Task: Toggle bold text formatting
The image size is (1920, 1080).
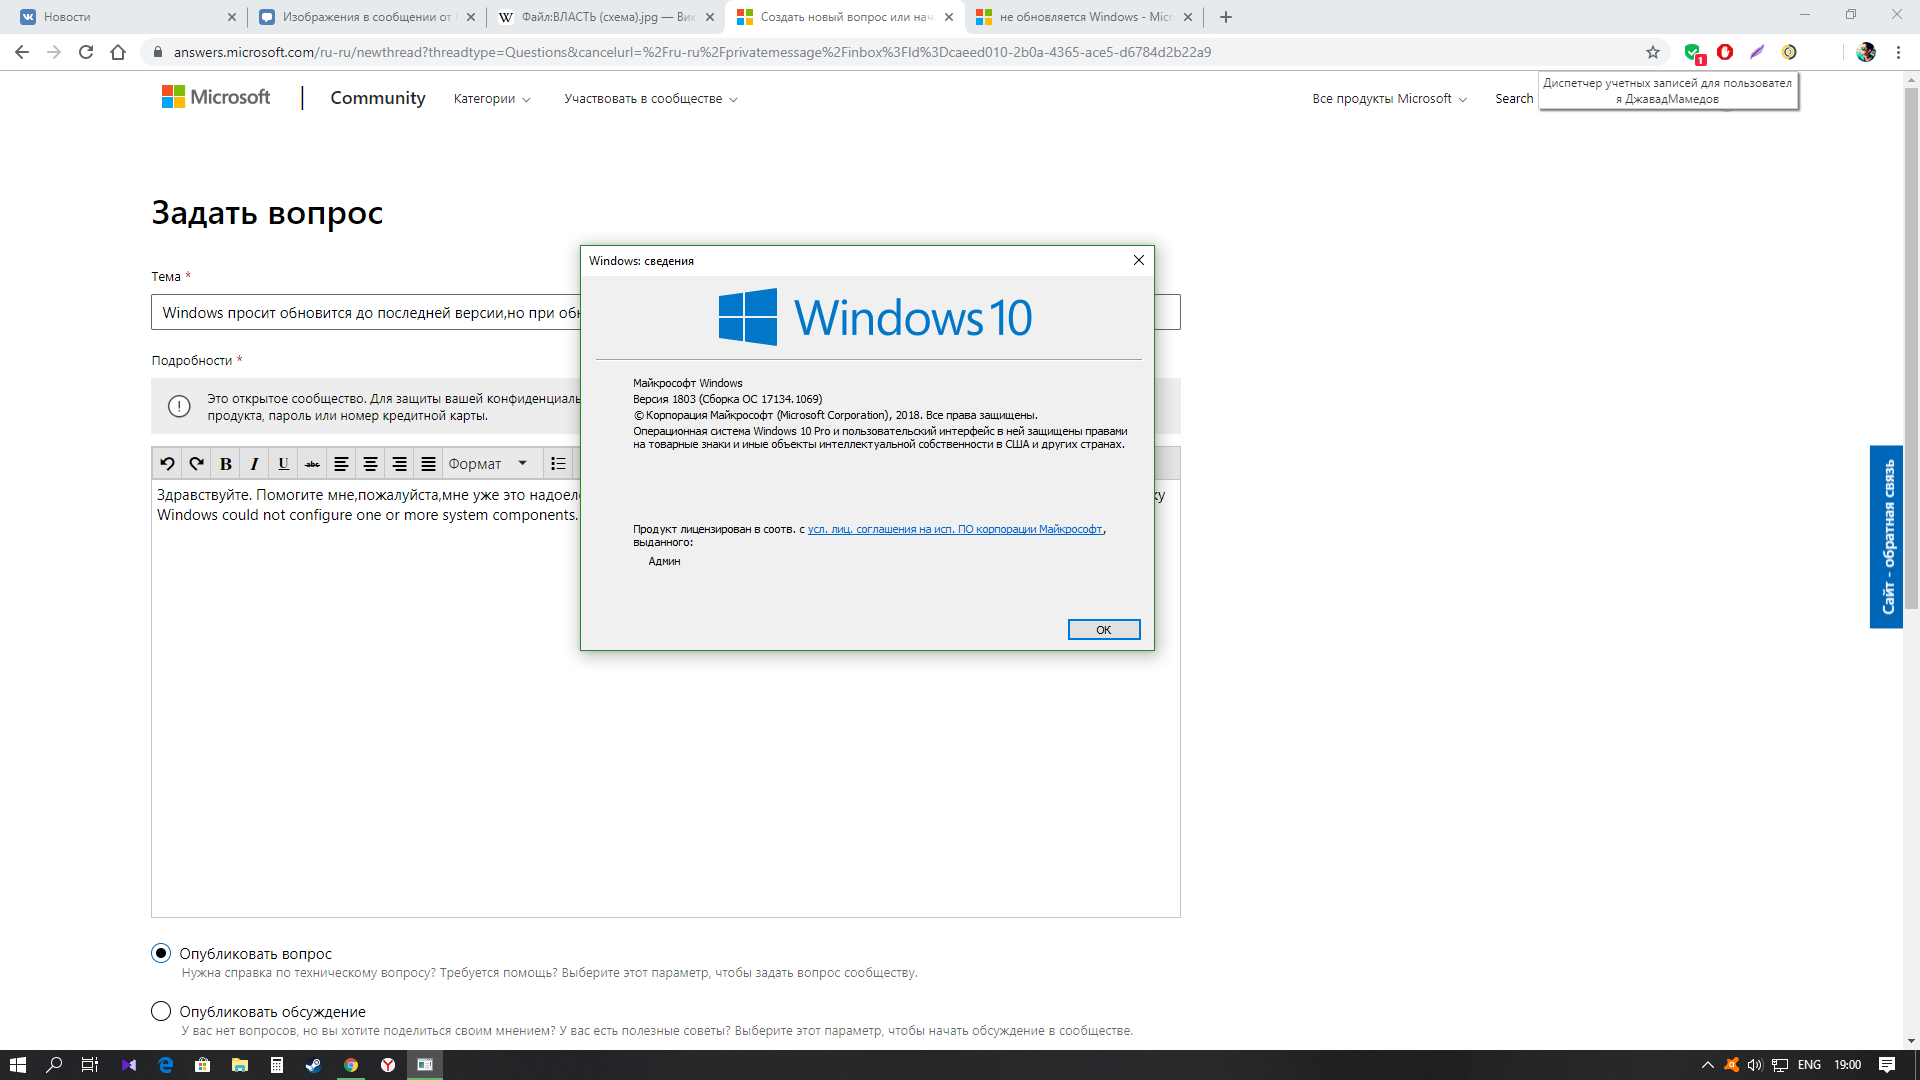Action: pos(226,464)
